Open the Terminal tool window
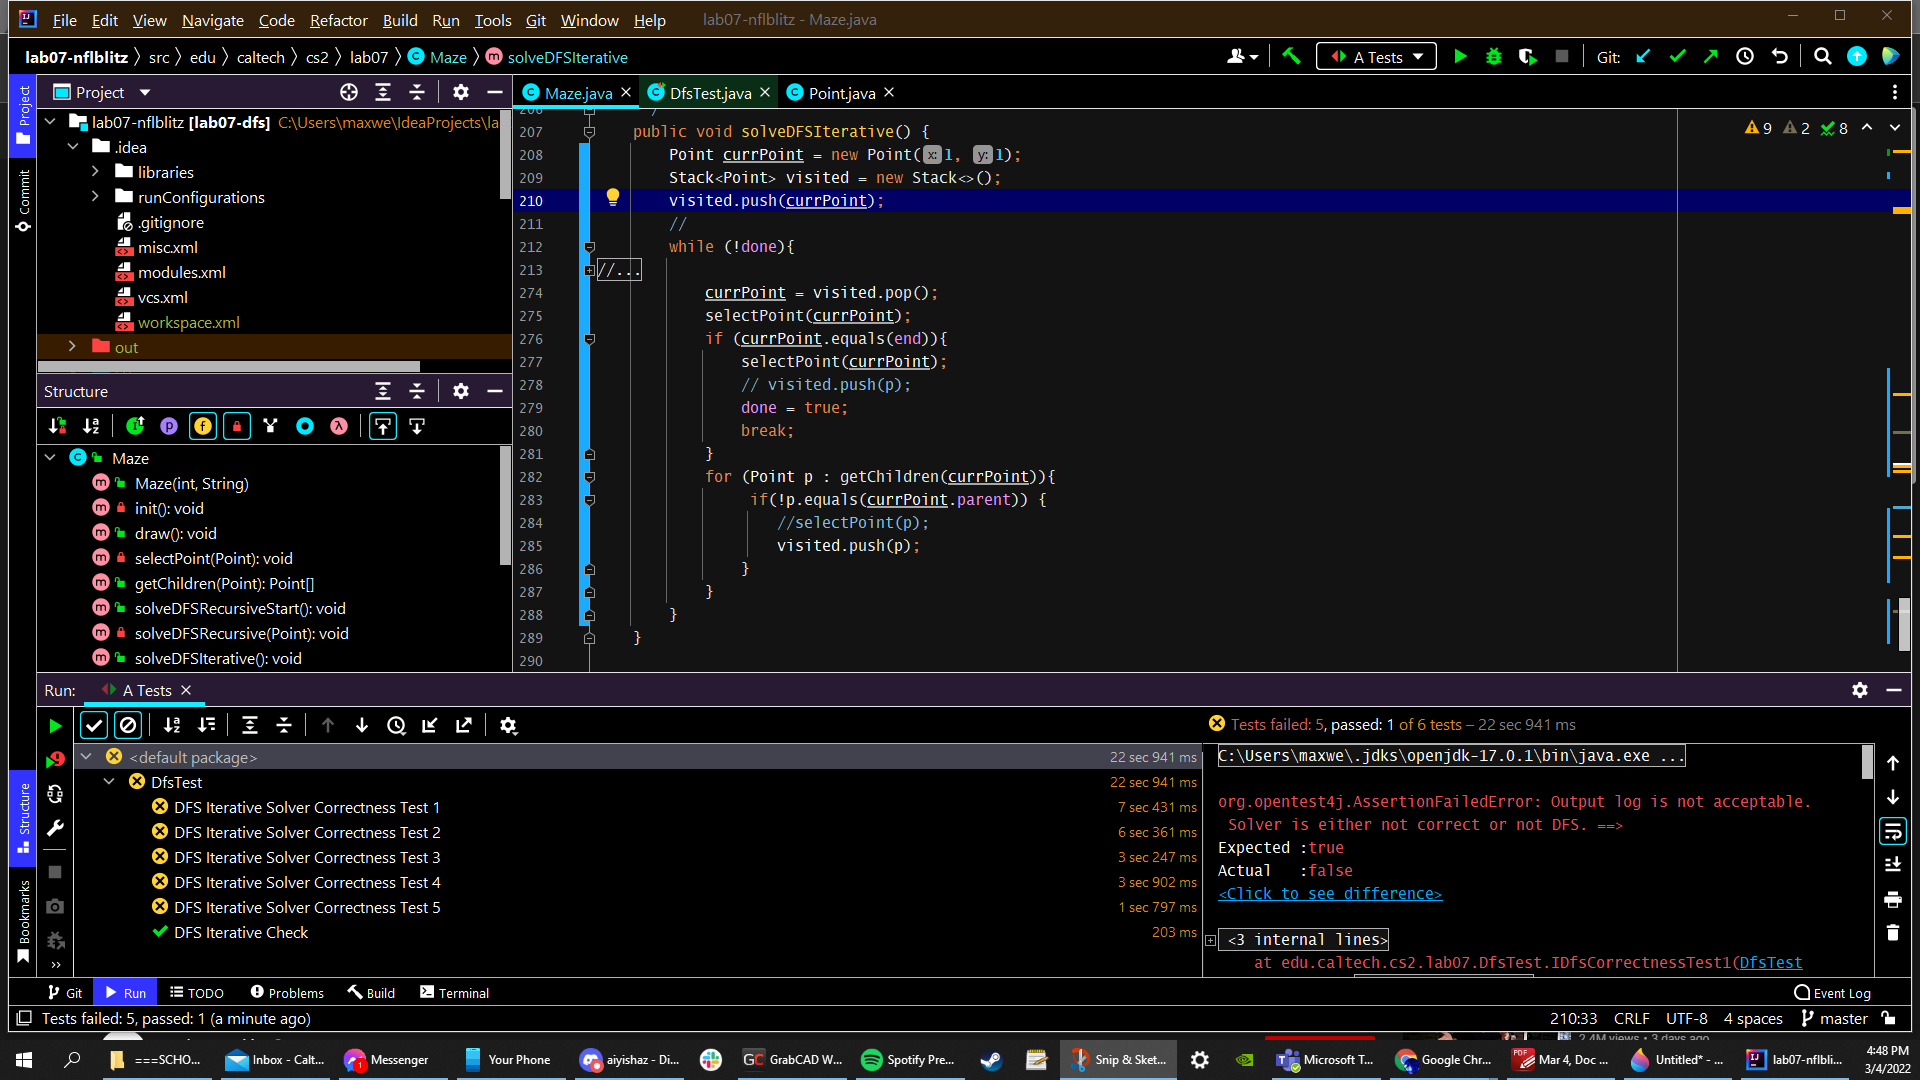 (x=454, y=993)
